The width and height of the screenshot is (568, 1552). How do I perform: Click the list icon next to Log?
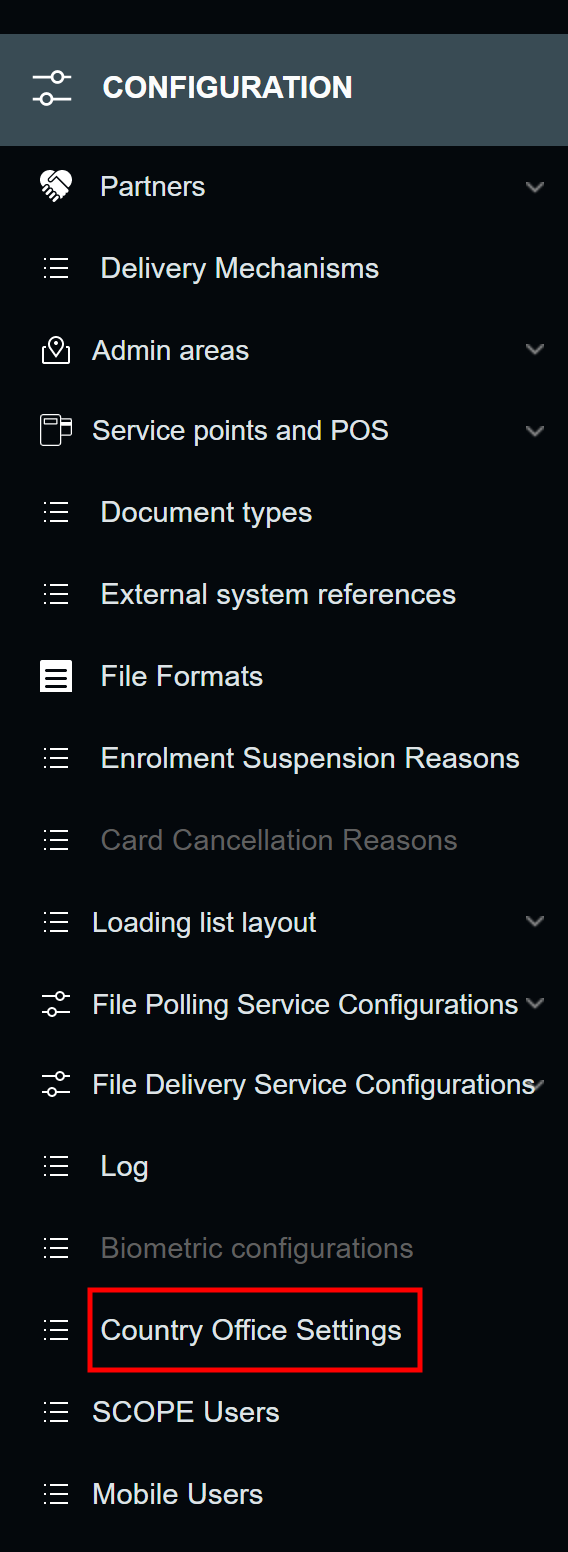(56, 1166)
